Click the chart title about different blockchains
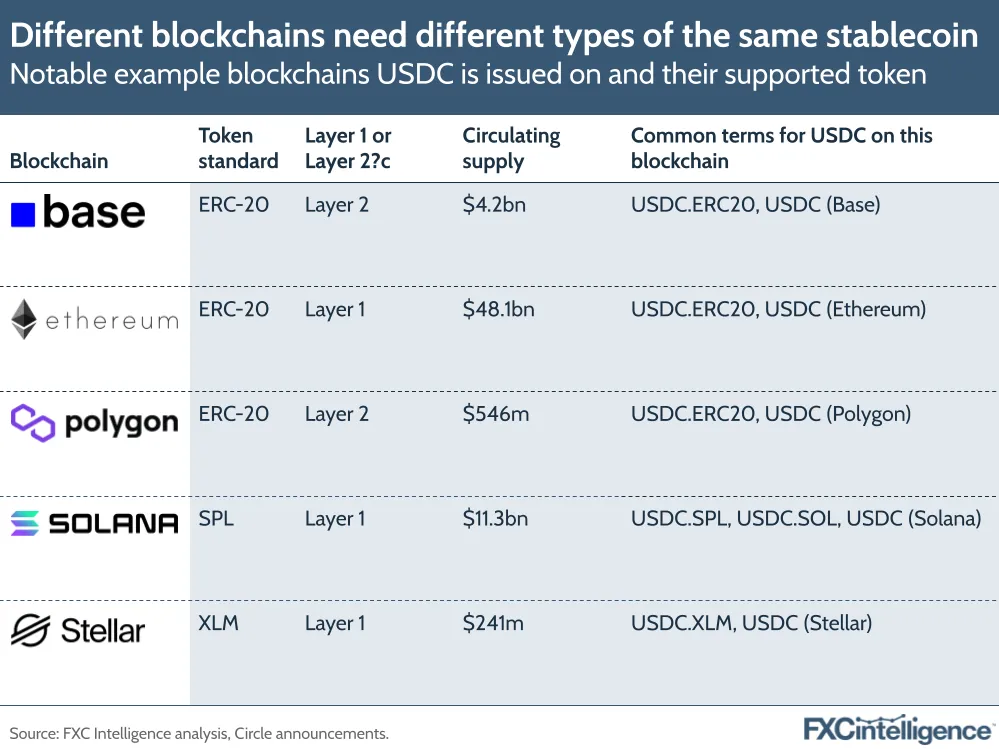Image resolution: width=999 pixels, height=749 pixels. [x=495, y=37]
